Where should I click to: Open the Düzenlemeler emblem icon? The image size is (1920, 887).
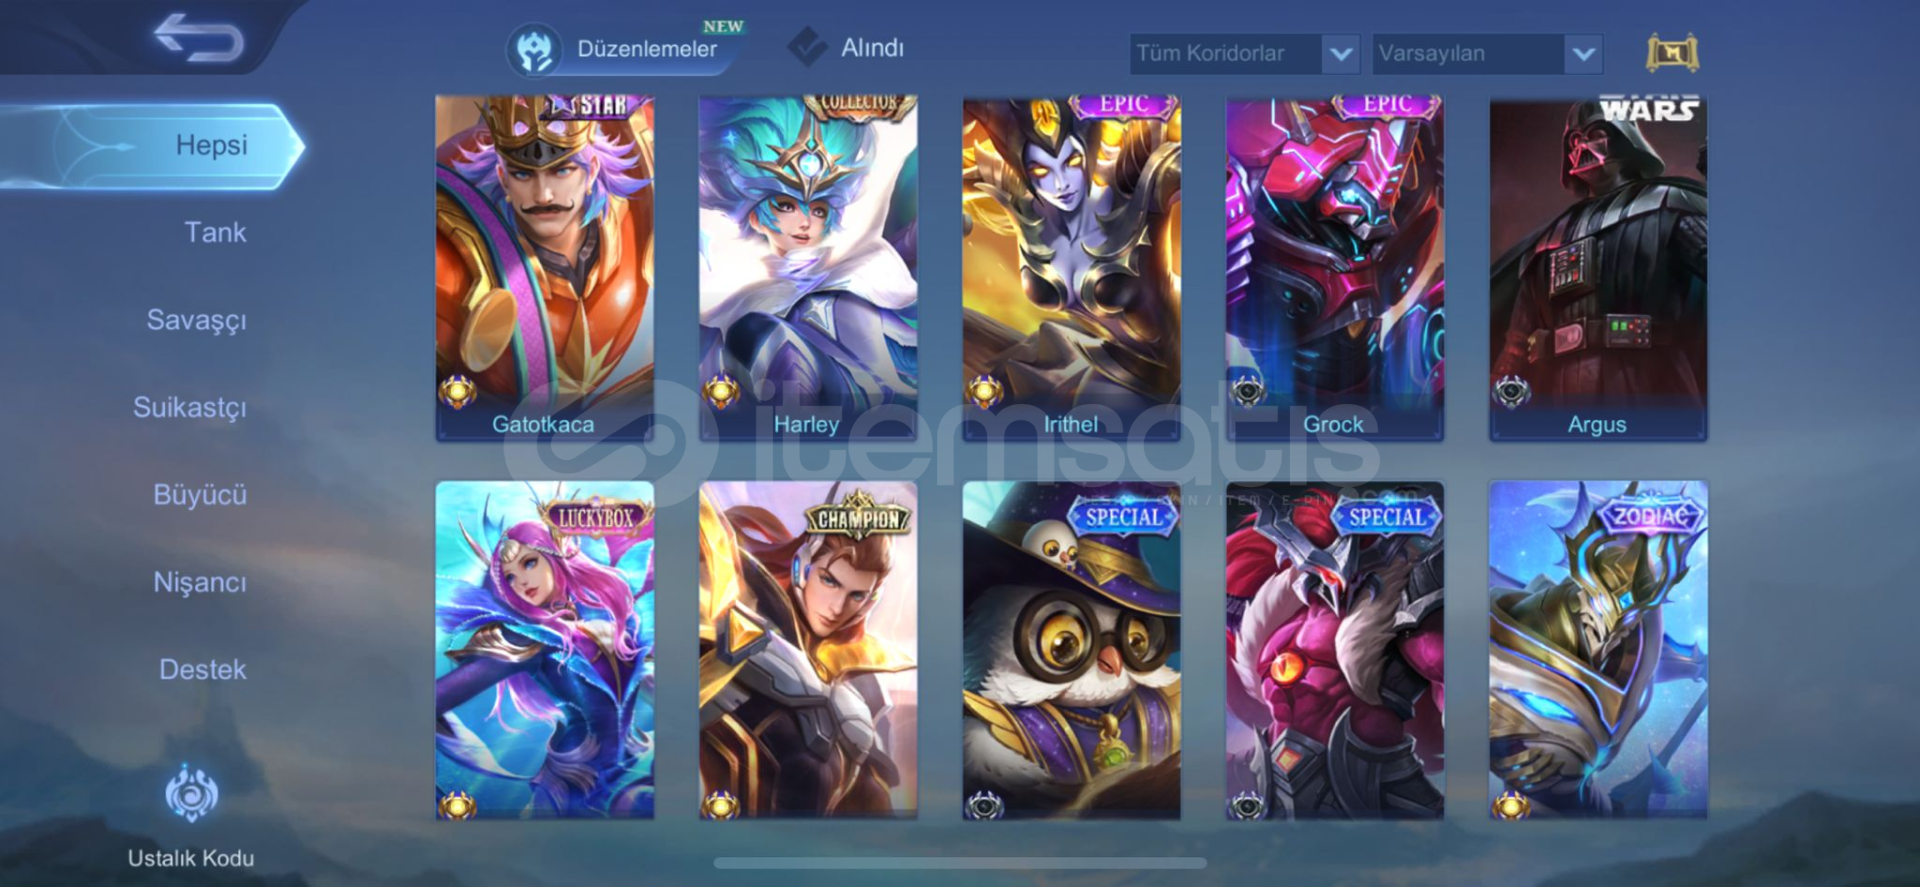(x=534, y=50)
